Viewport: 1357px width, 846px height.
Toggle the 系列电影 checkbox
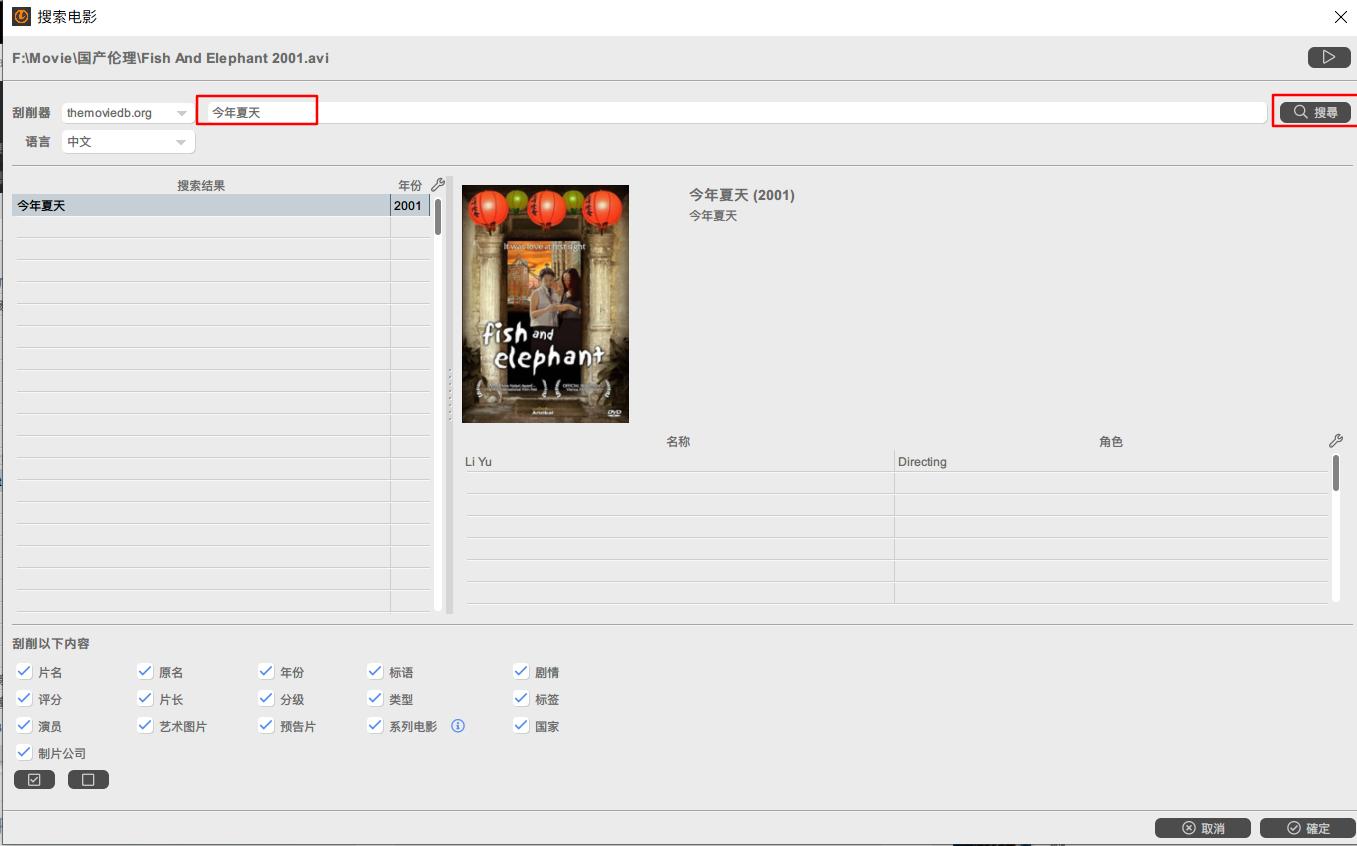coord(375,725)
